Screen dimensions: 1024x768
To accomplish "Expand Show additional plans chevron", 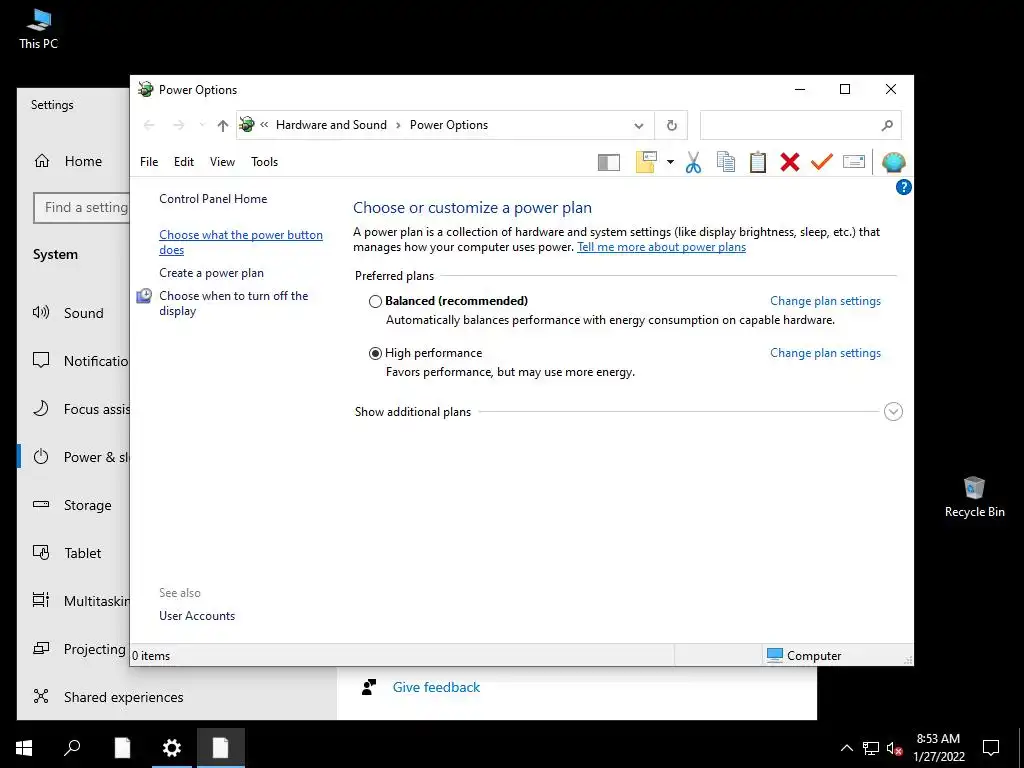I will pyautogui.click(x=893, y=411).
